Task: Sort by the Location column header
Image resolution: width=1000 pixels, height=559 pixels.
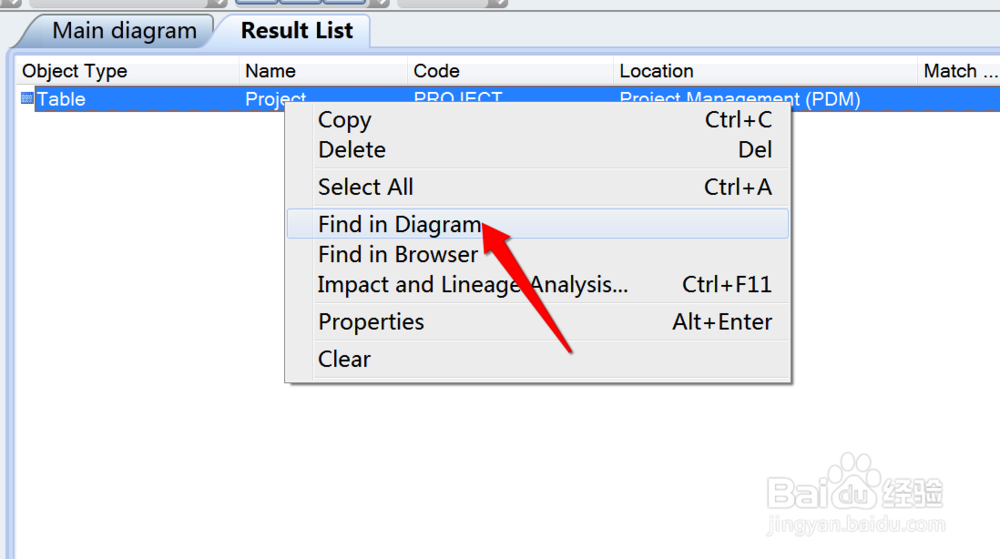Action: (656, 71)
